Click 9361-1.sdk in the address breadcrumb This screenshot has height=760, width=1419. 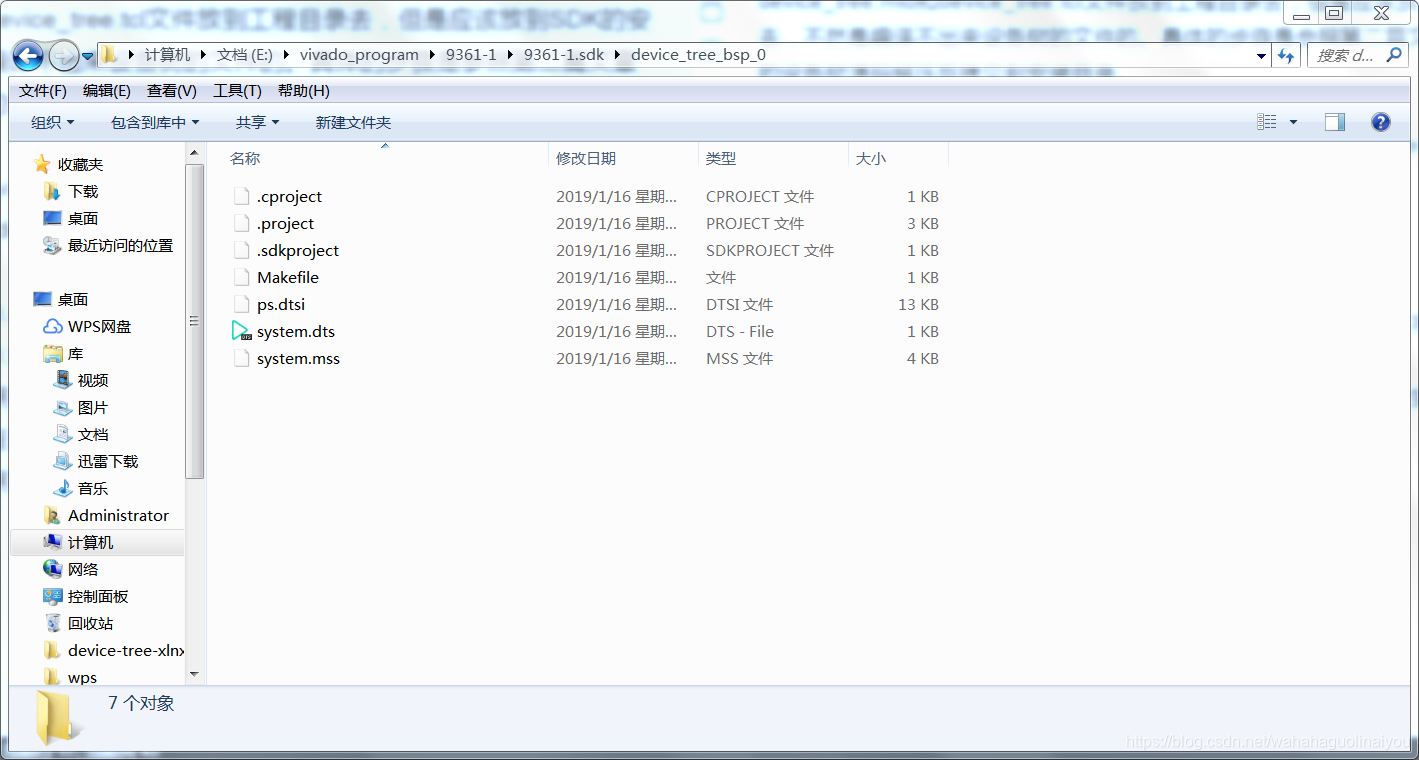pyautogui.click(x=564, y=55)
